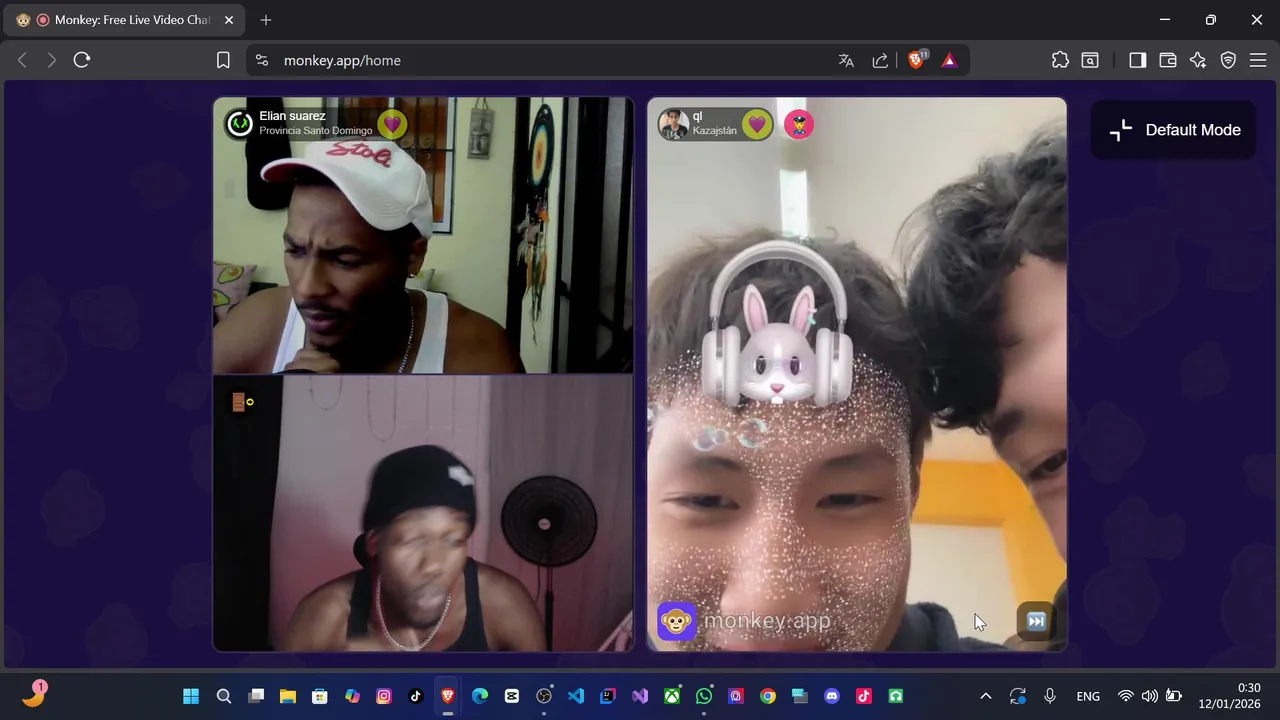Open IntelliJ IDEA from taskbar
The image size is (1280, 720).
pos(608,696)
